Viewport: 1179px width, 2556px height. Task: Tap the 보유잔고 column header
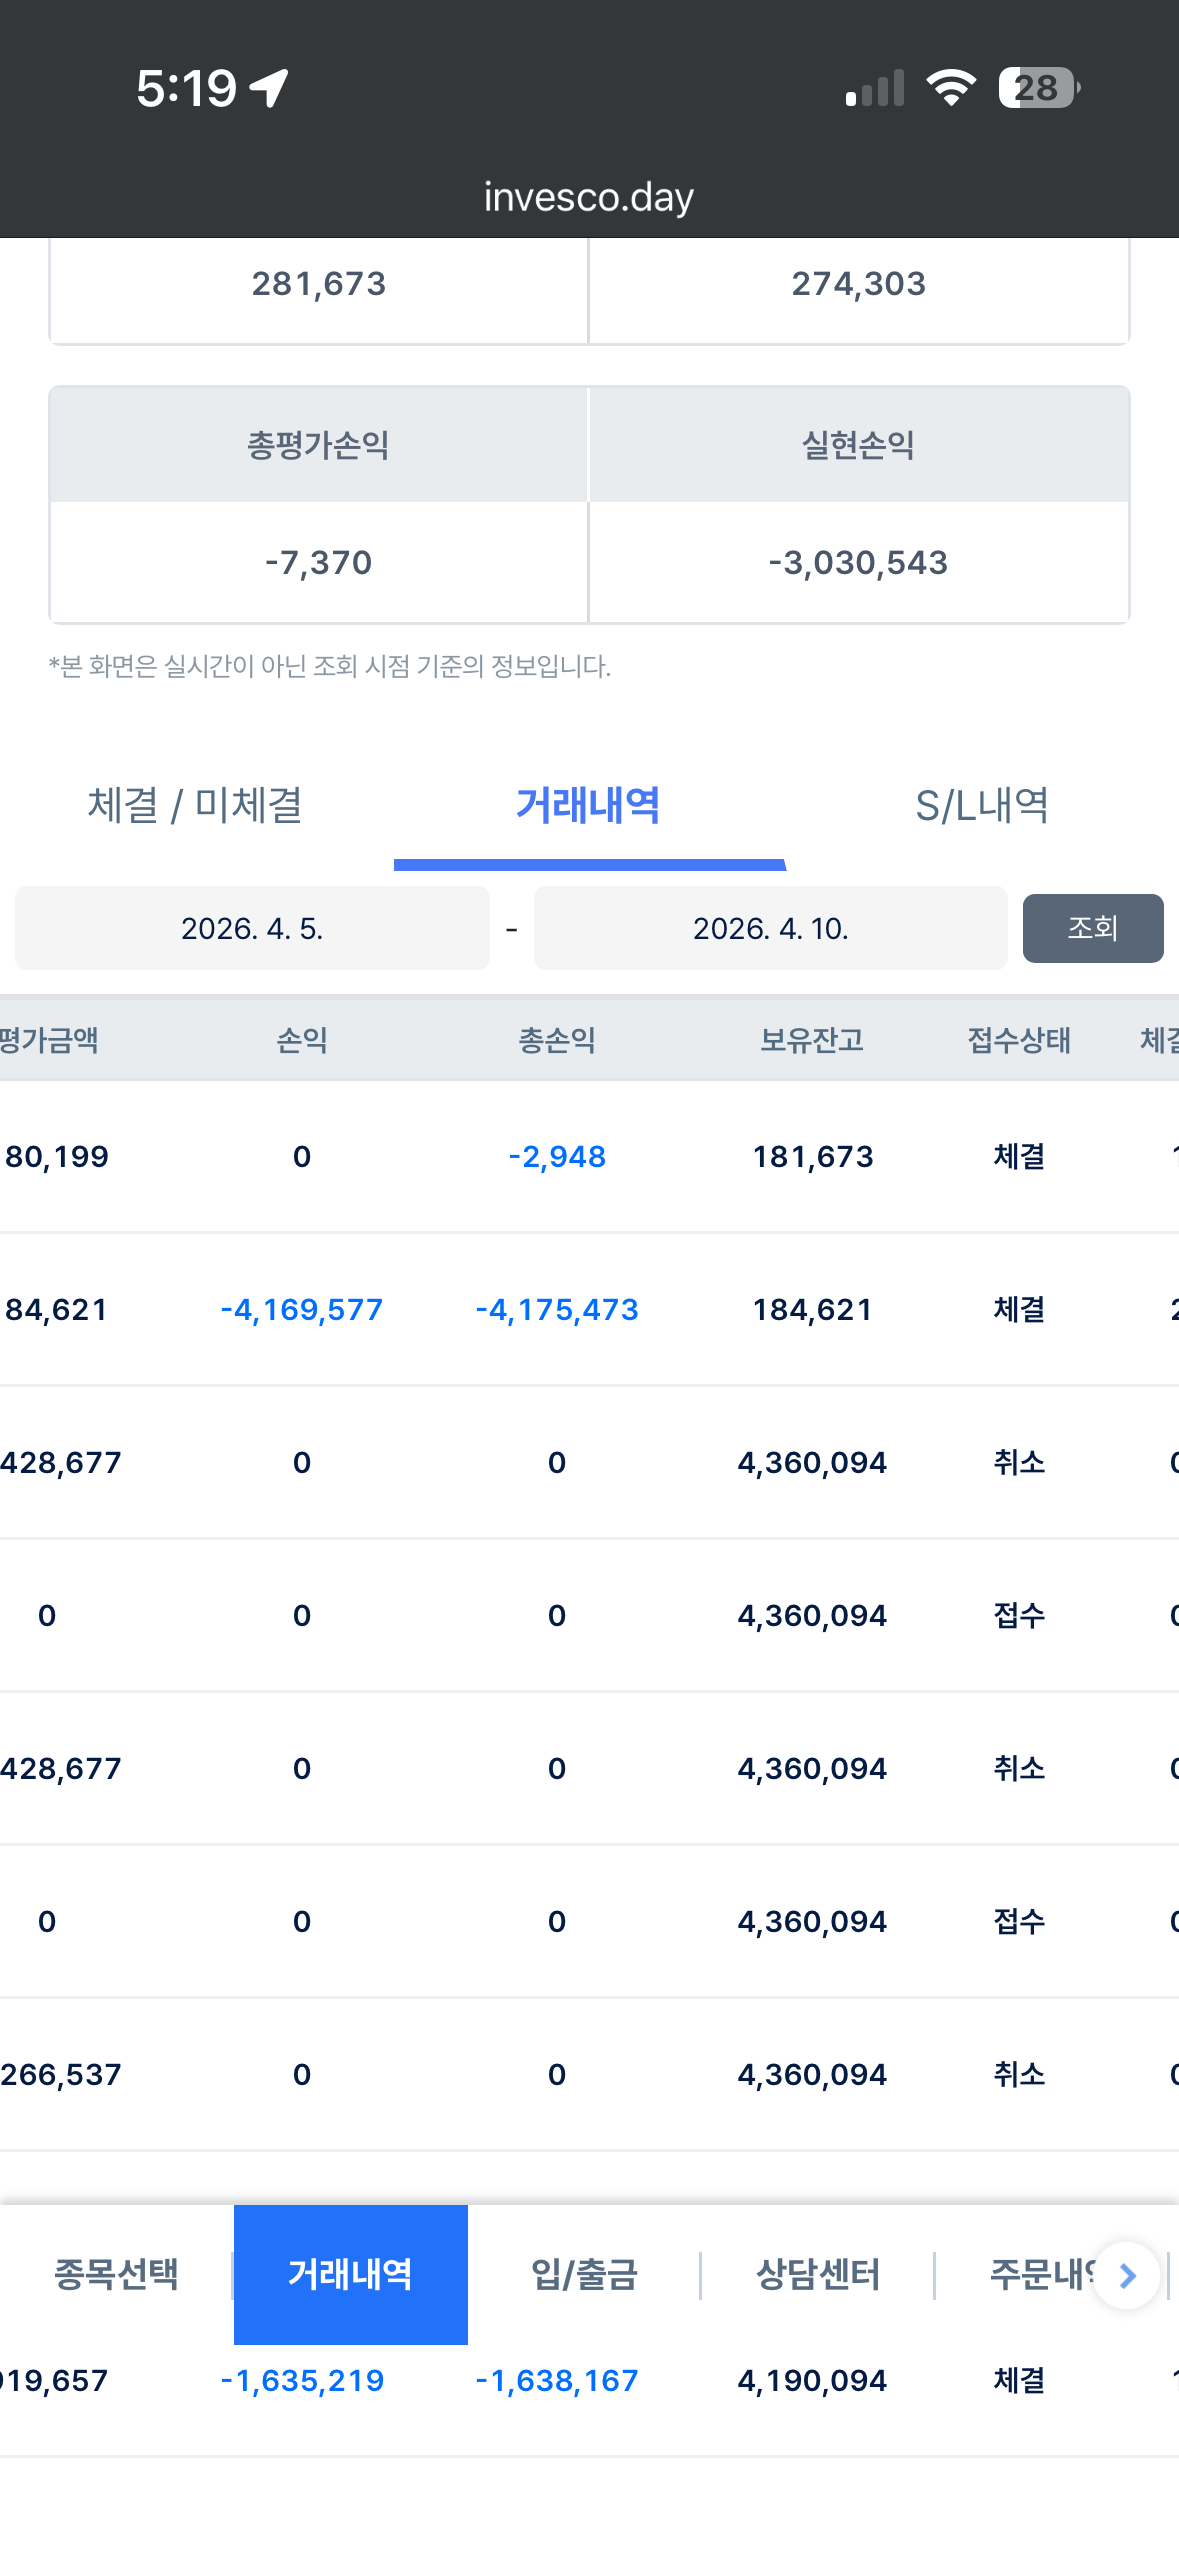coord(812,1040)
